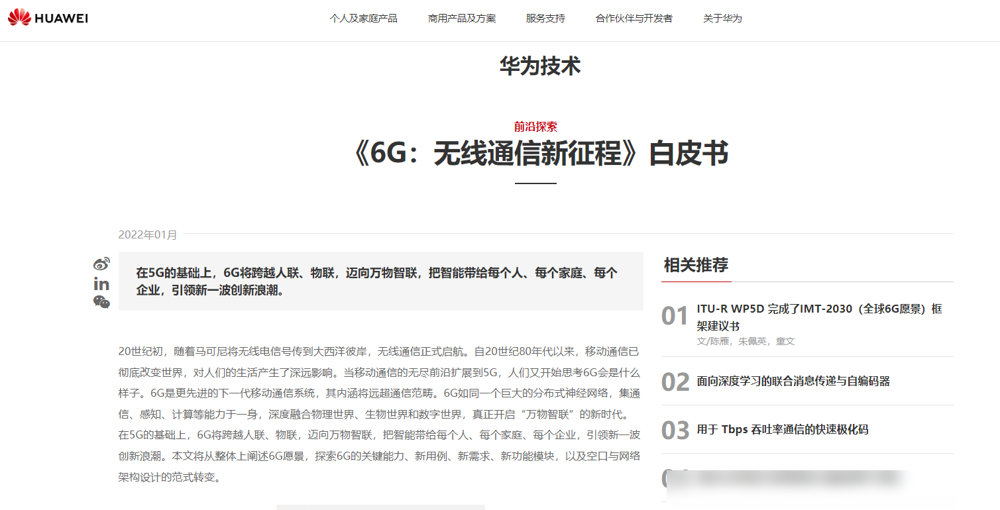Click the 2022年01月 date text

[148, 235]
